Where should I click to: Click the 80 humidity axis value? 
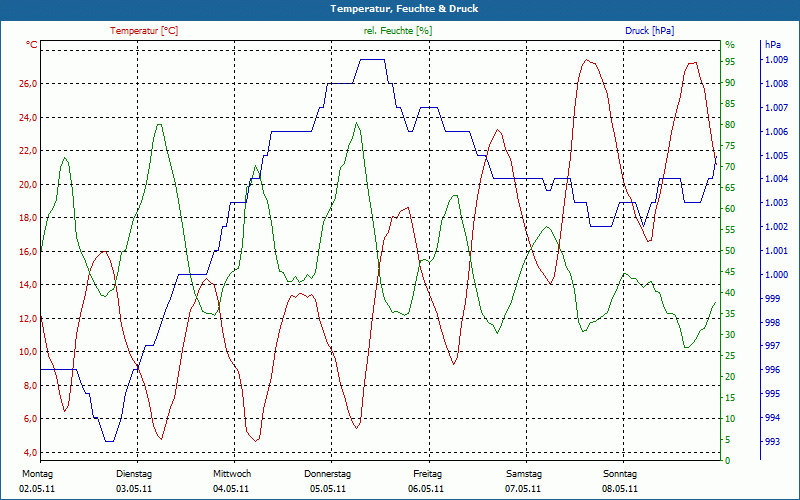point(730,124)
